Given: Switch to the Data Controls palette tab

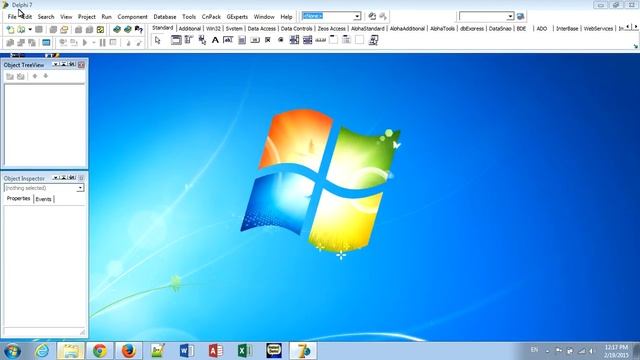Looking at the screenshot, I should coord(296,29).
